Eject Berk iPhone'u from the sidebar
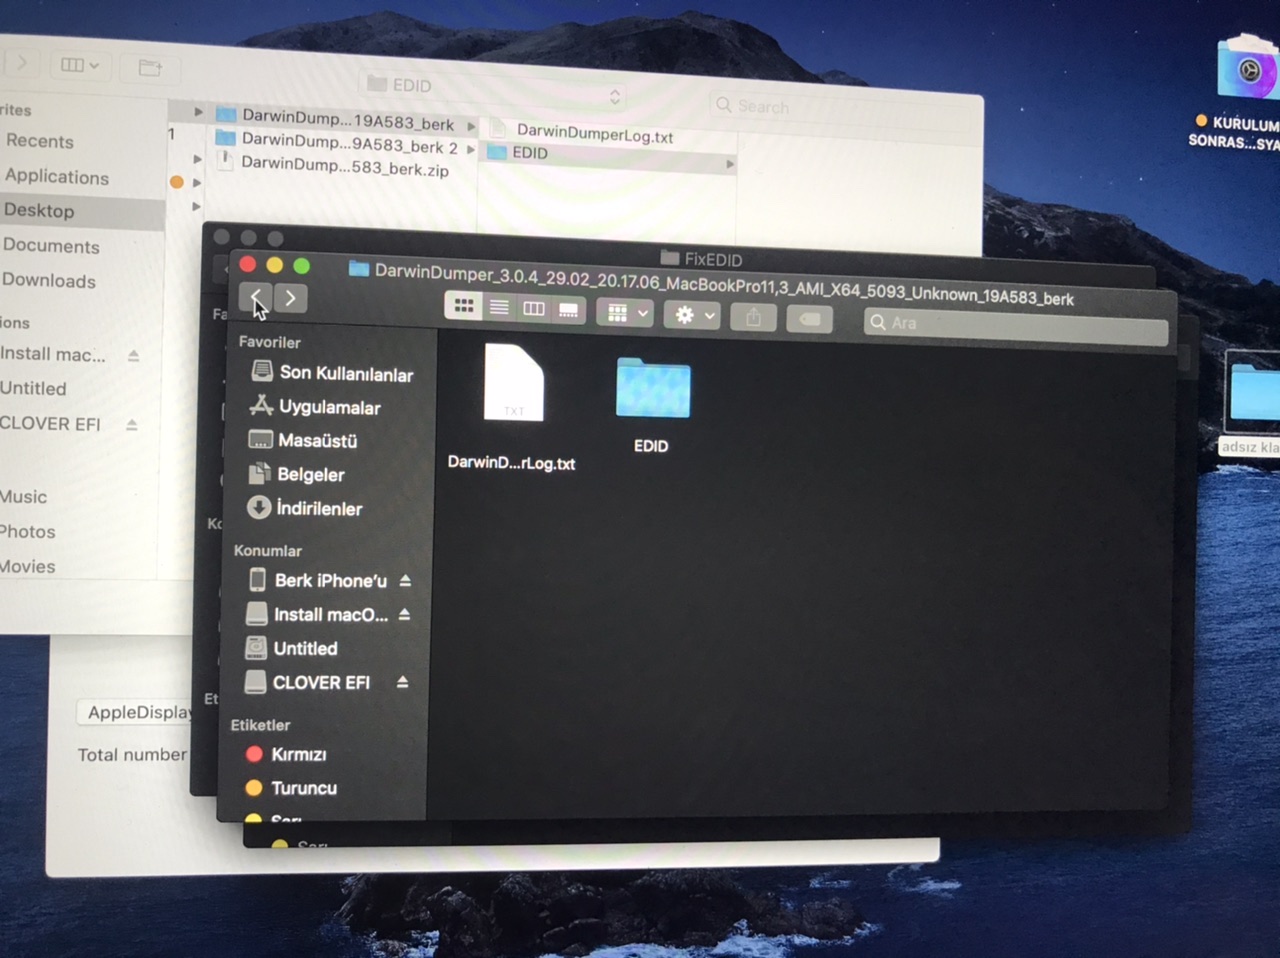The height and width of the screenshot is (958, 1280). [x=405, y=580]
